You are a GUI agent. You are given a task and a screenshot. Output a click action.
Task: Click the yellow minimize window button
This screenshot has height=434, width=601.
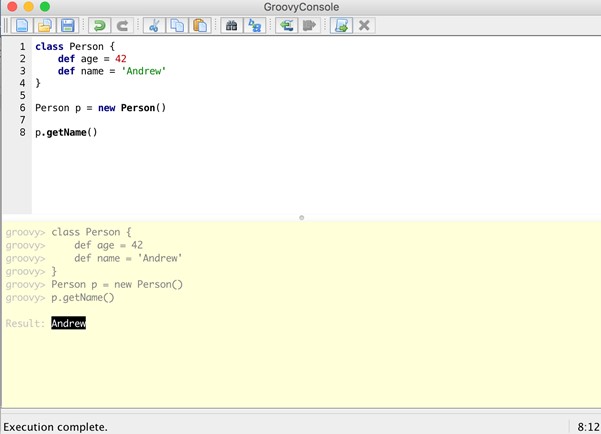point(28,7)
